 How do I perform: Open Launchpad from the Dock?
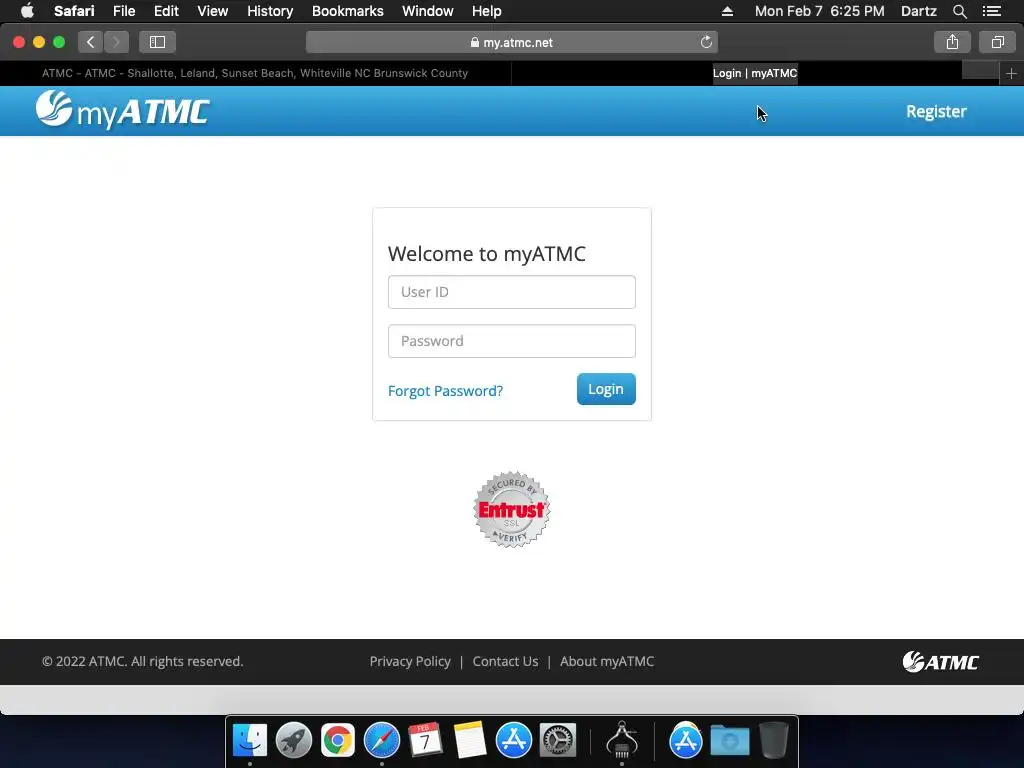[x=294, y=740]
